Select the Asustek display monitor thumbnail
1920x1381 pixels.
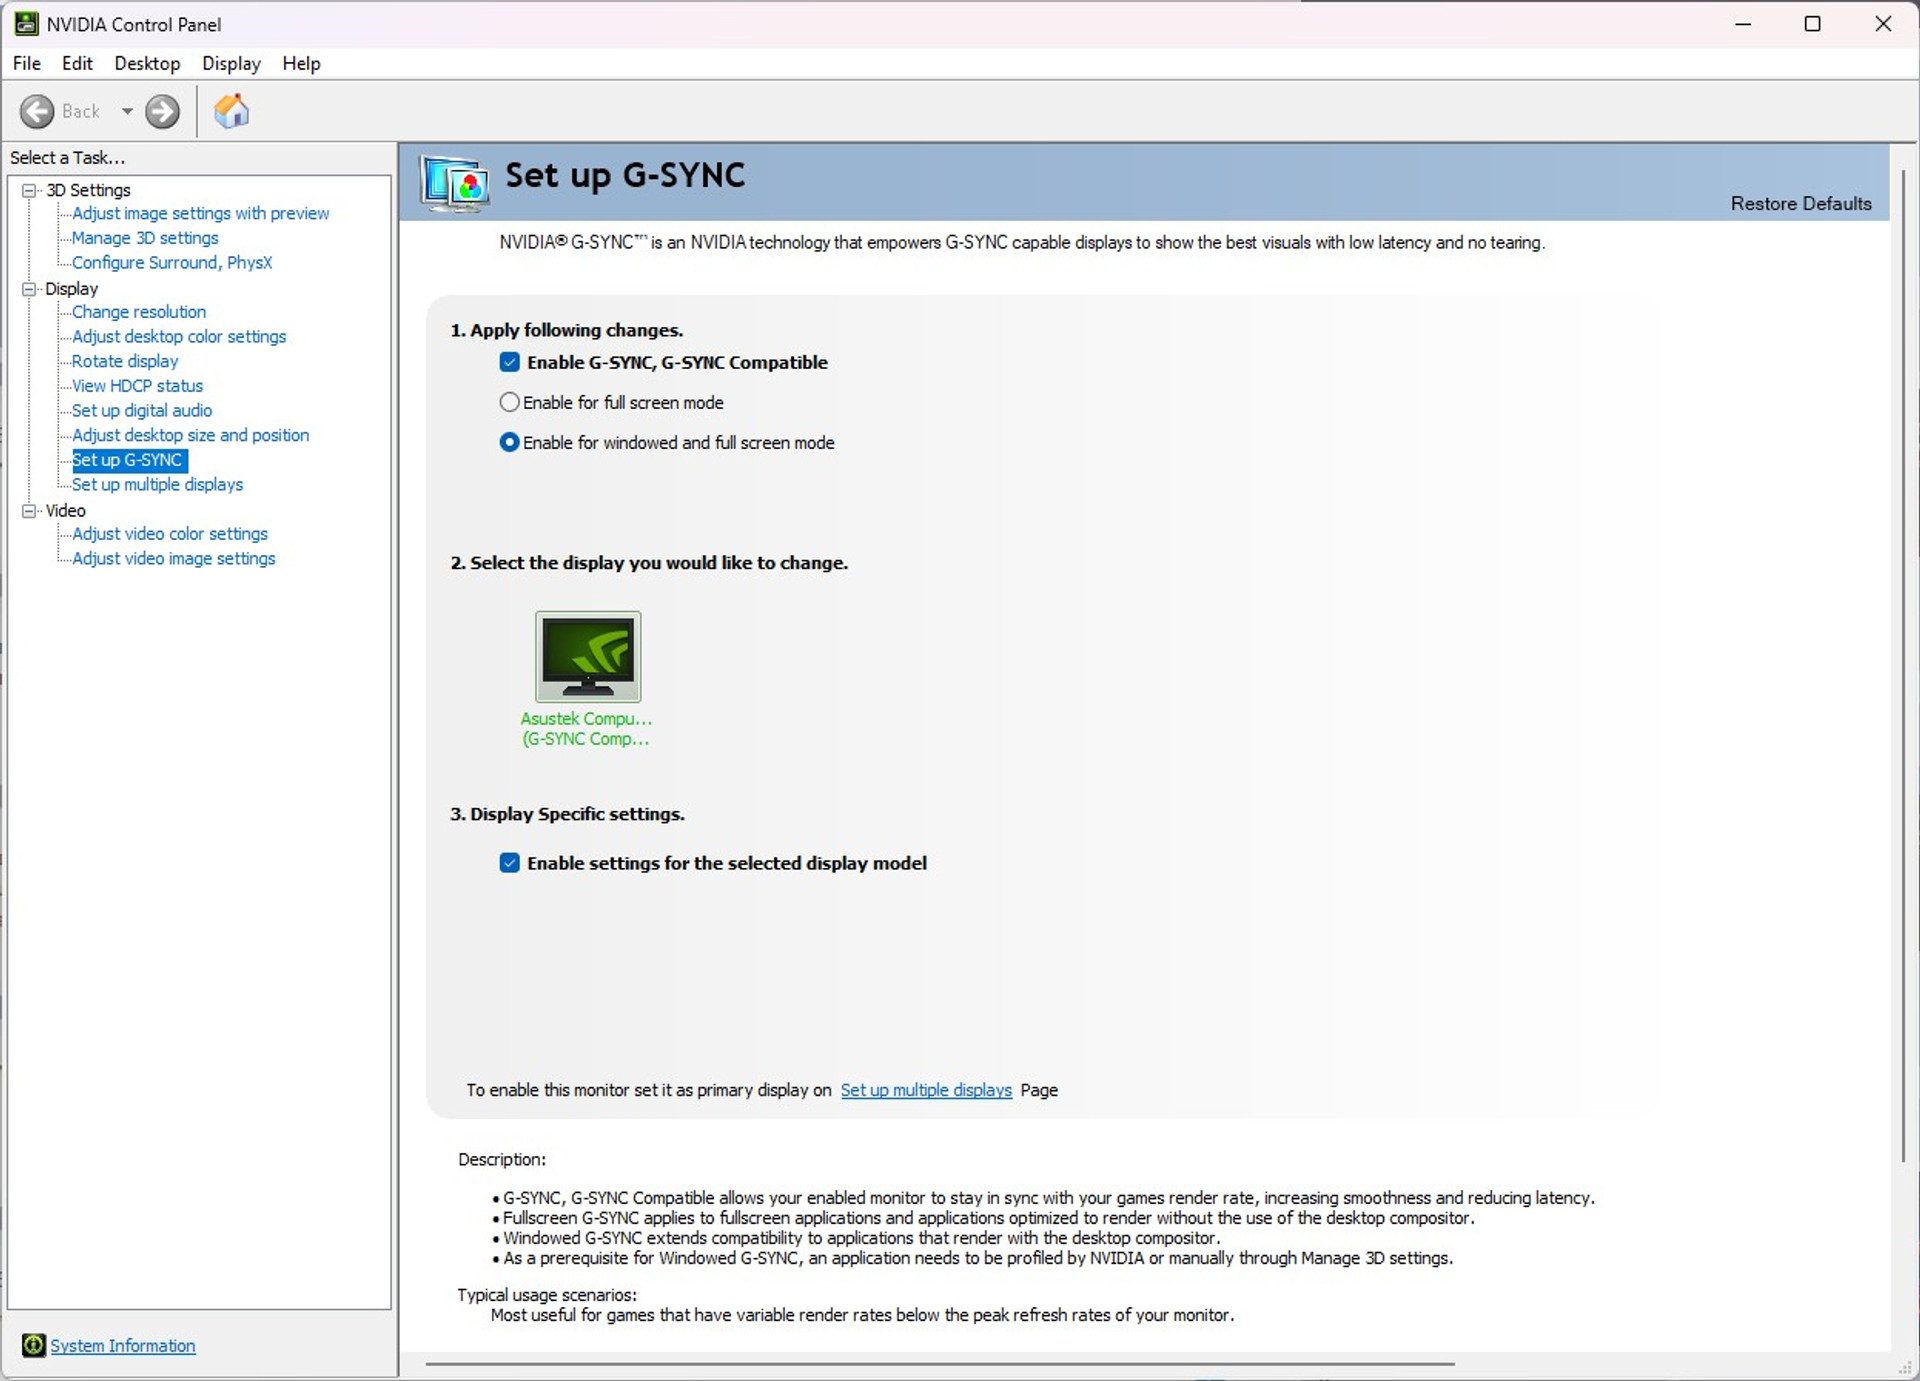pos(588,656)
